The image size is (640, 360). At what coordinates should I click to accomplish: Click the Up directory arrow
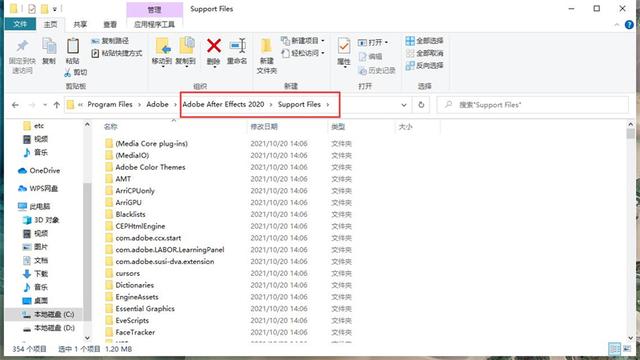click(x=57, y=105)
